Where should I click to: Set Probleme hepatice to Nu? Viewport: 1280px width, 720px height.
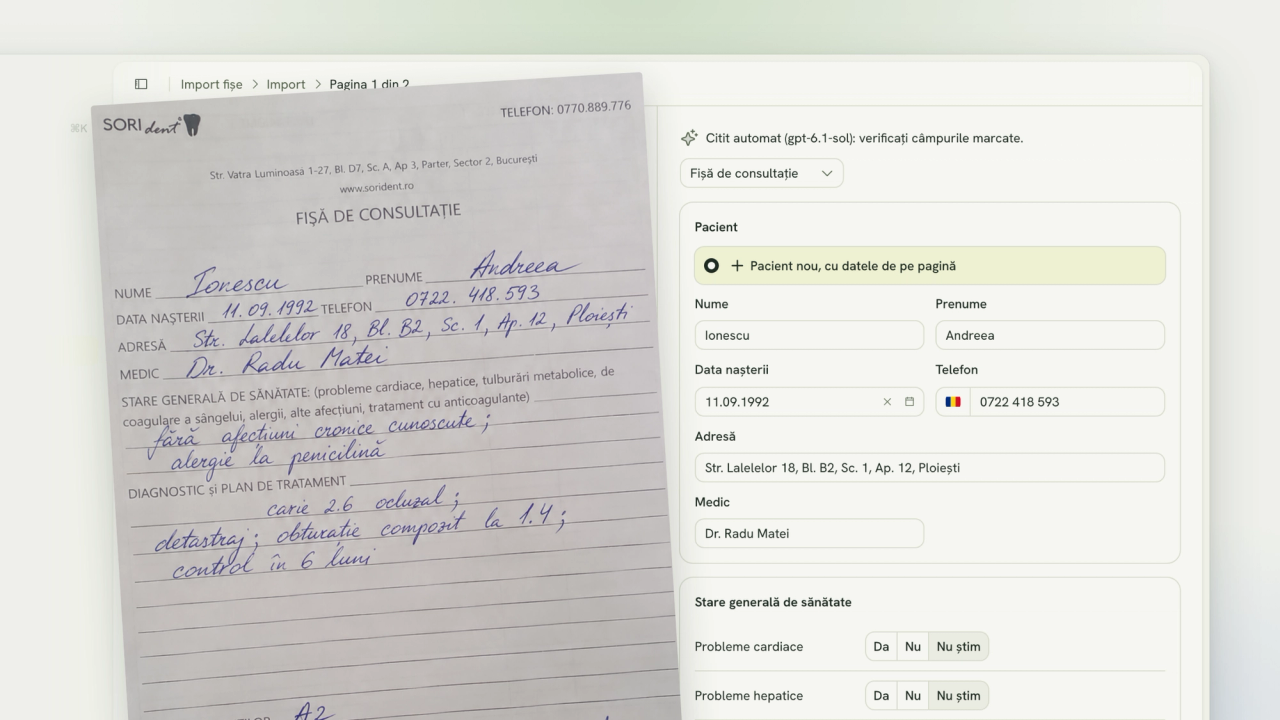pos(913,696)
